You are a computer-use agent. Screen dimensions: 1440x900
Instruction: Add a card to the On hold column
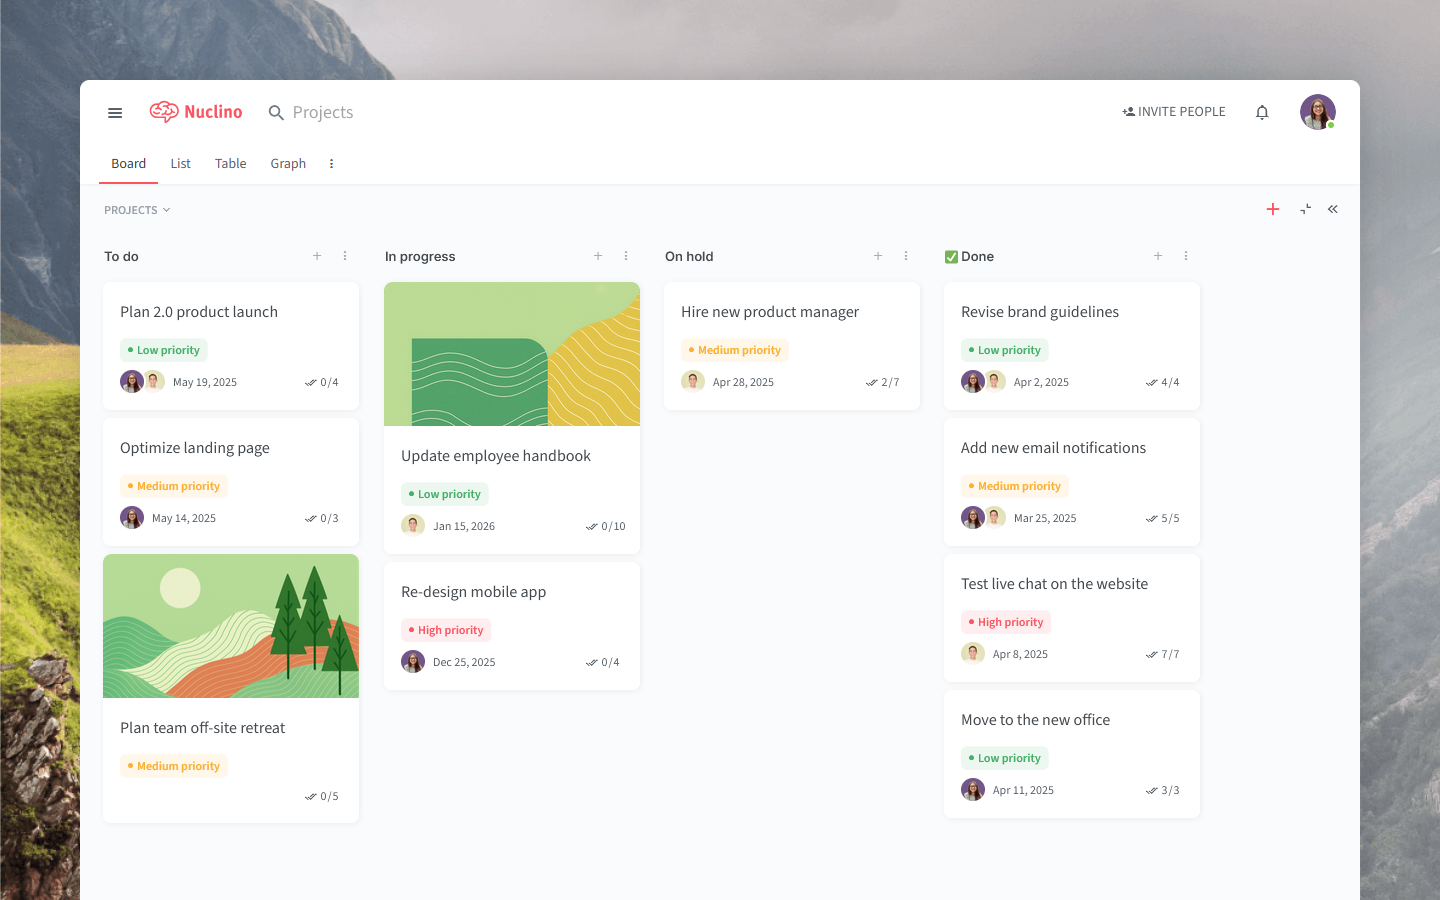[x=877, y=256]
